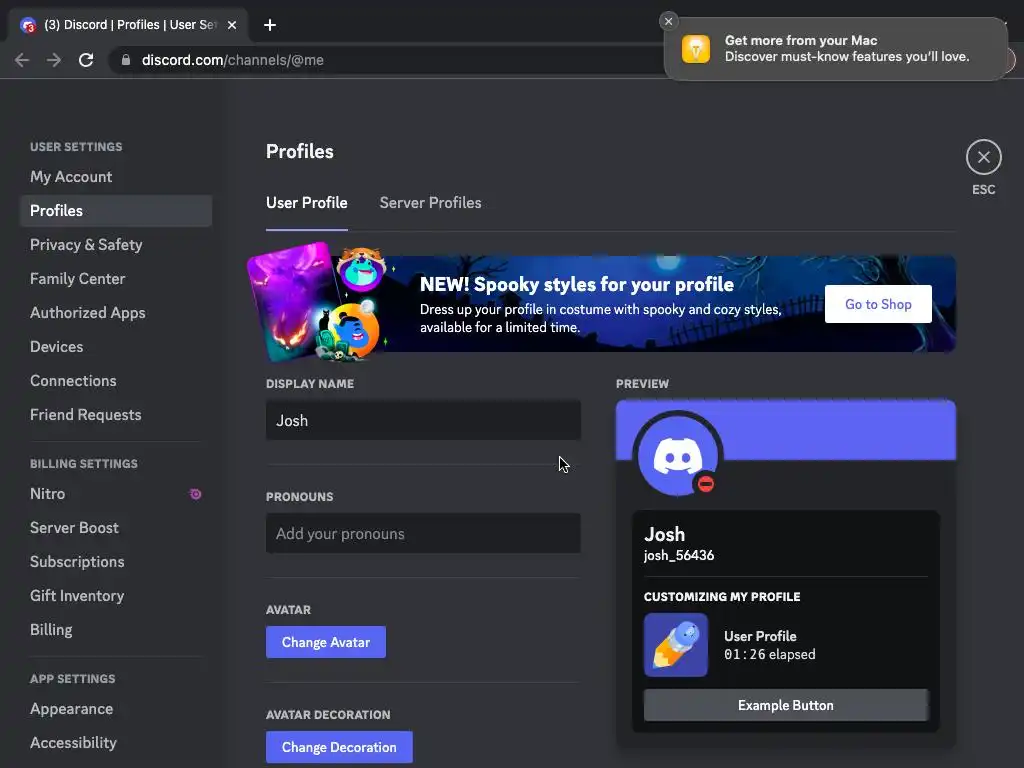The width and height of the screenshot is (1024, 768).
Task: Open a new browser tab
Action: pos(270,25)
